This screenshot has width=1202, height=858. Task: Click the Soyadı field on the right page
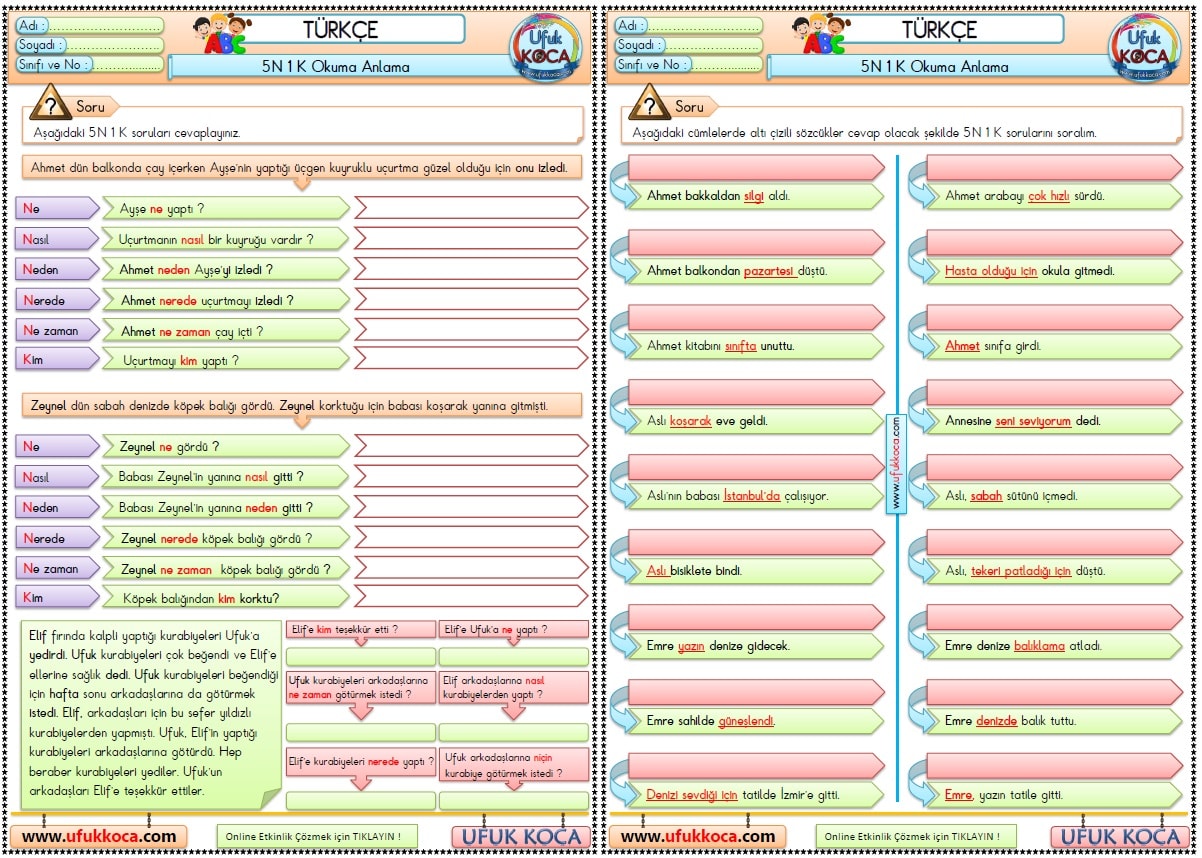click(x=688, y=45)
